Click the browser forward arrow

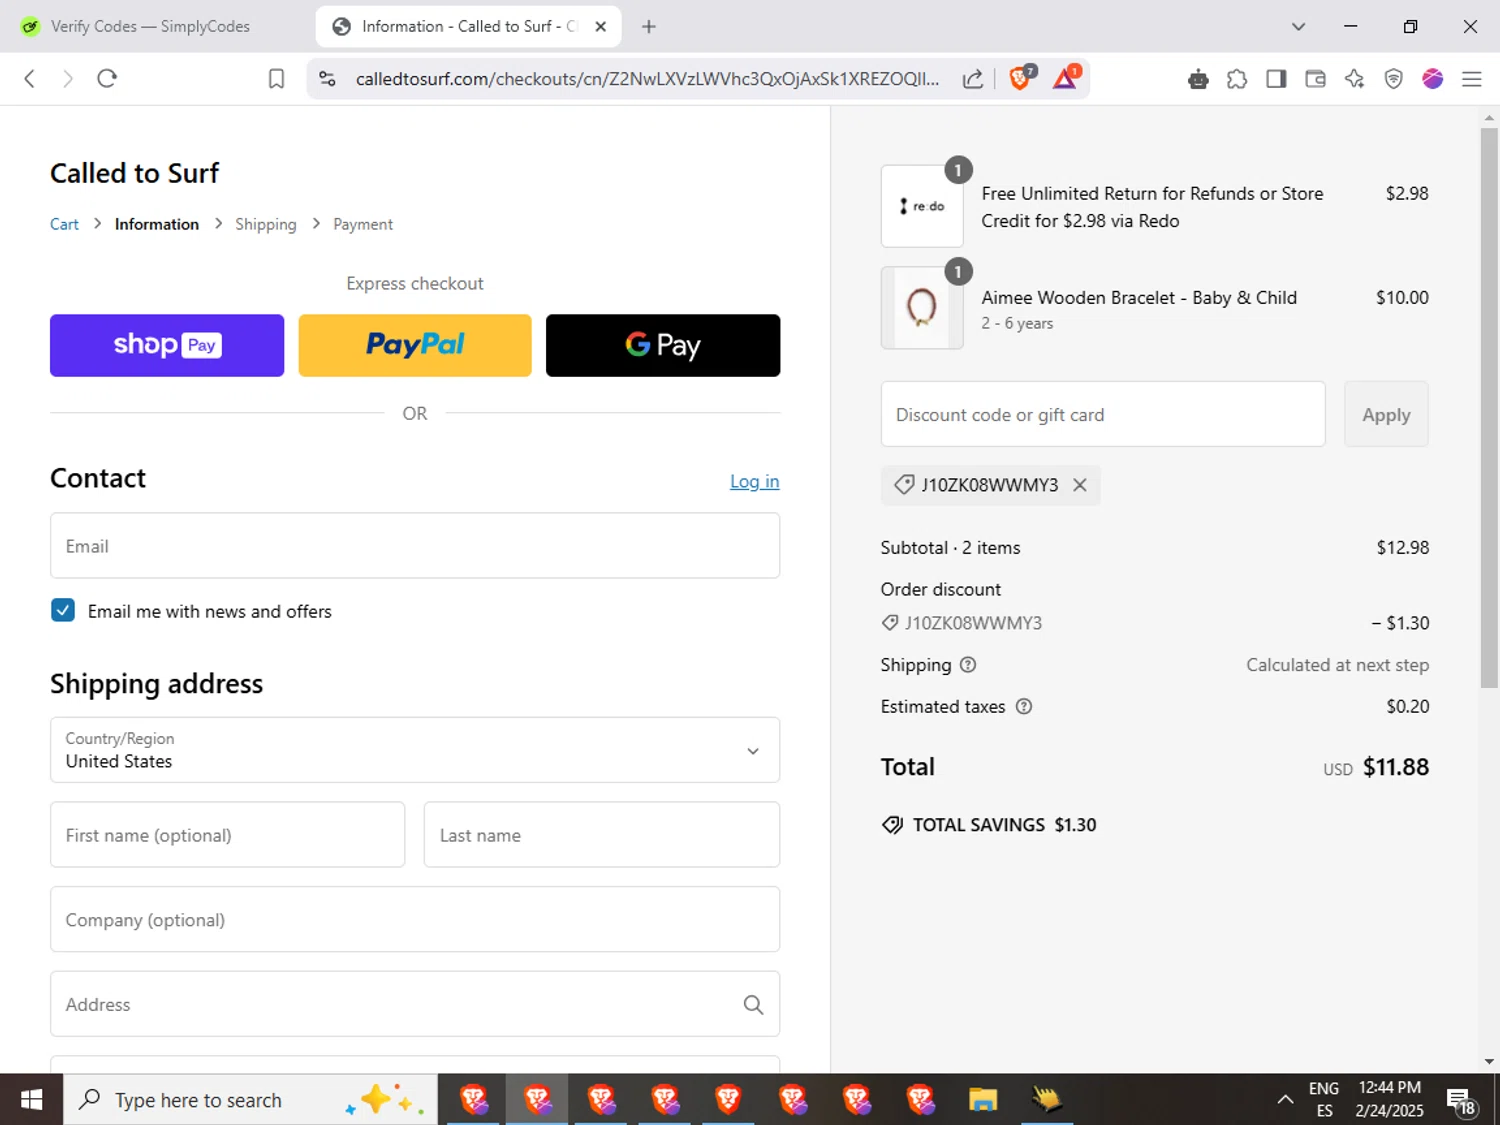coord(68,79)
